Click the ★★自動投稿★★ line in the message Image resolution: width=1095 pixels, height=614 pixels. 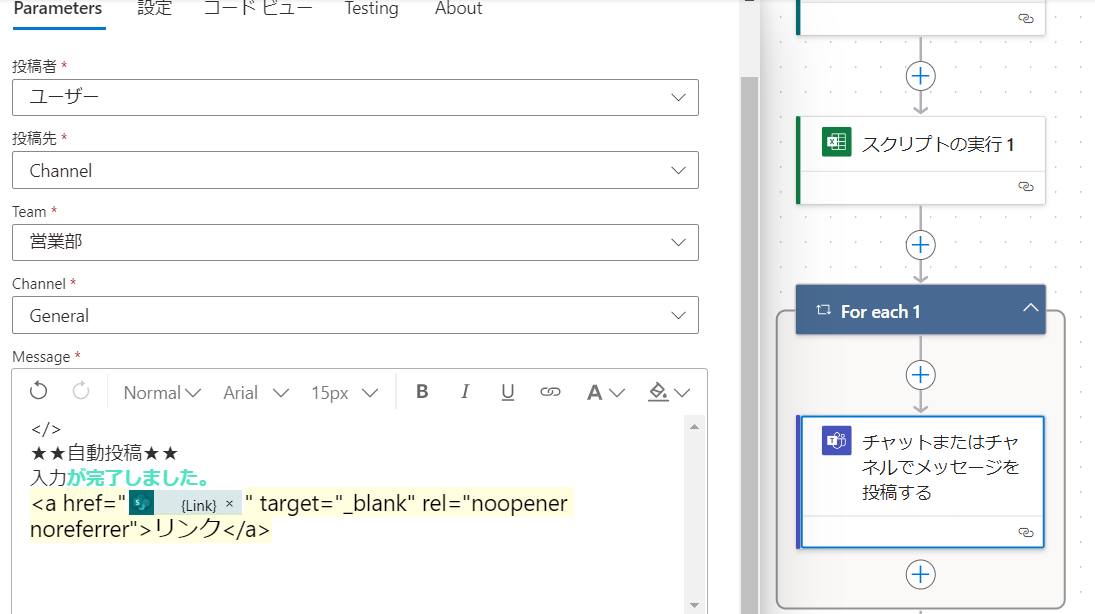point(105,453)
